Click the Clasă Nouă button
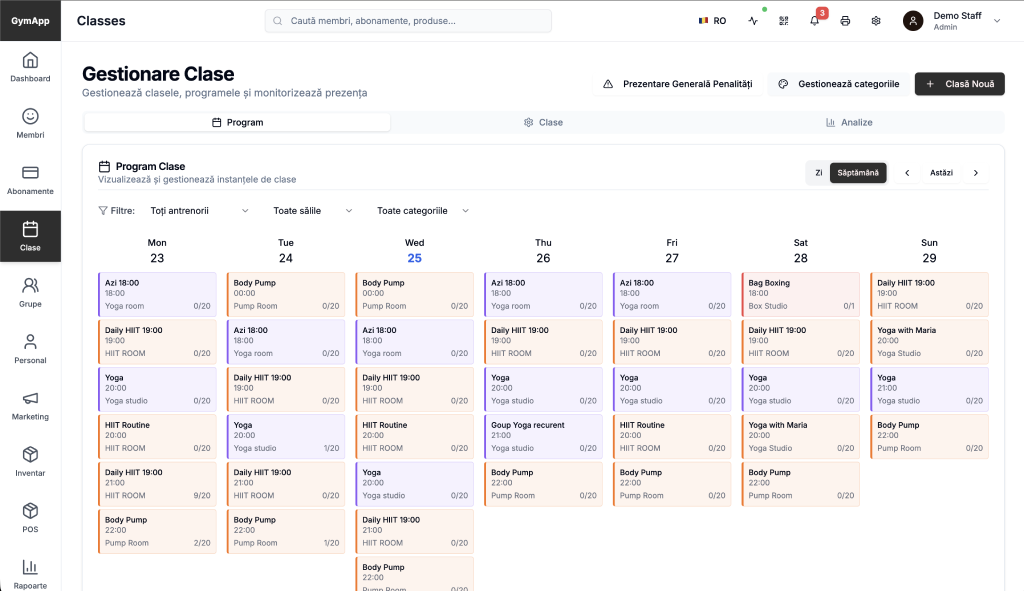 pos(959,84)
